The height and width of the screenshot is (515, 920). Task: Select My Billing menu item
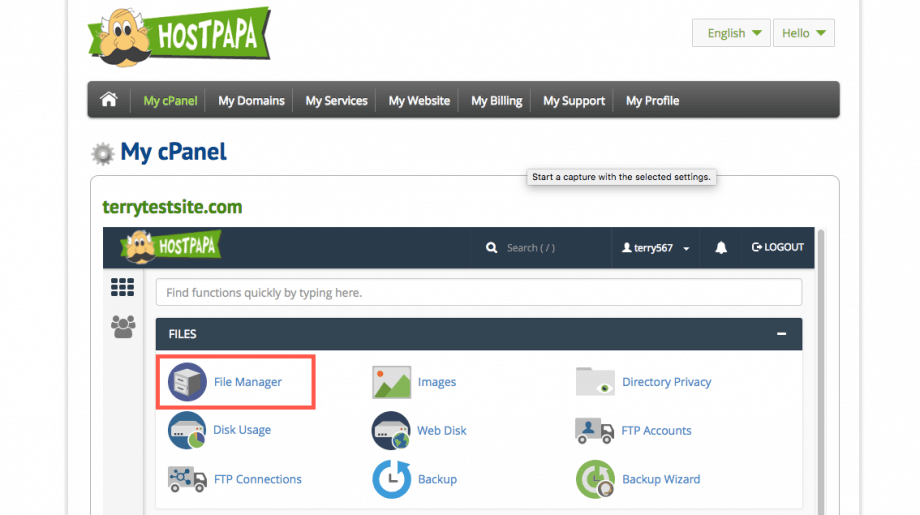496,100
